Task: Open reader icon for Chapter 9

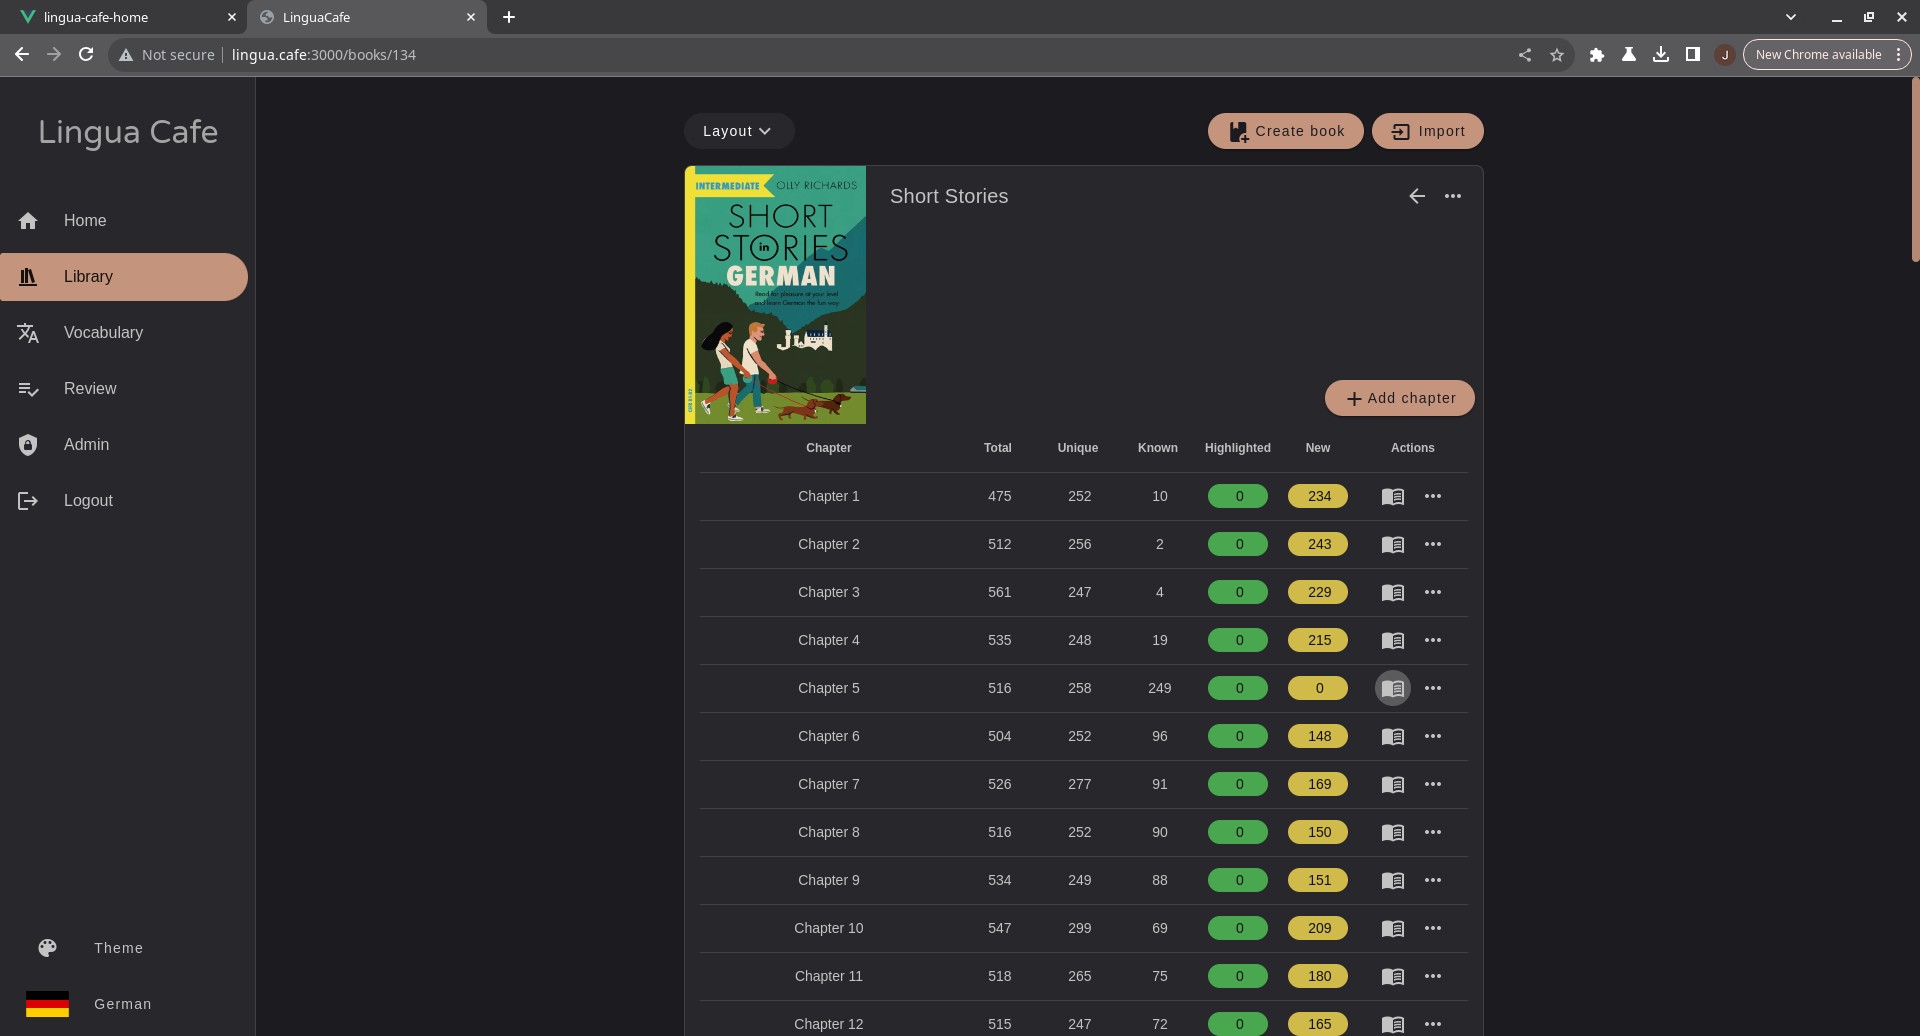Action: (x=1392, y=880)
